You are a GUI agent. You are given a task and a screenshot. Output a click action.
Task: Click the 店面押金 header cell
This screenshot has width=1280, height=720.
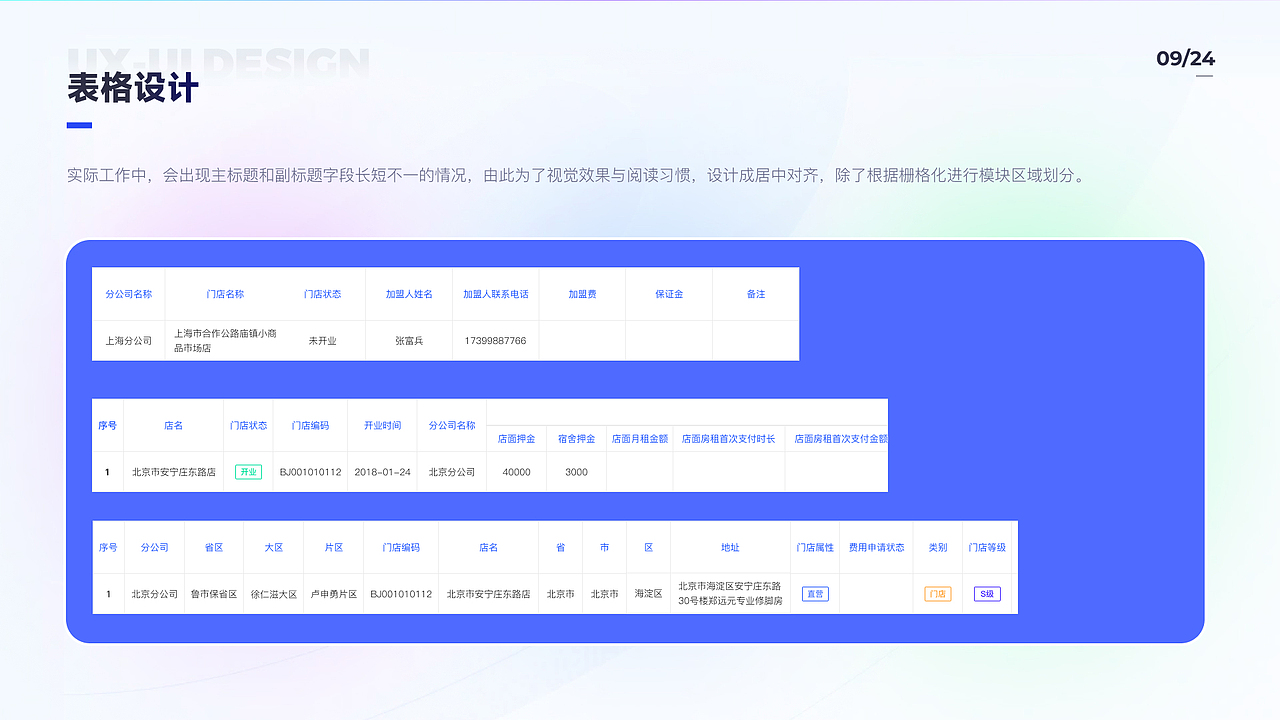coord(516,439)
